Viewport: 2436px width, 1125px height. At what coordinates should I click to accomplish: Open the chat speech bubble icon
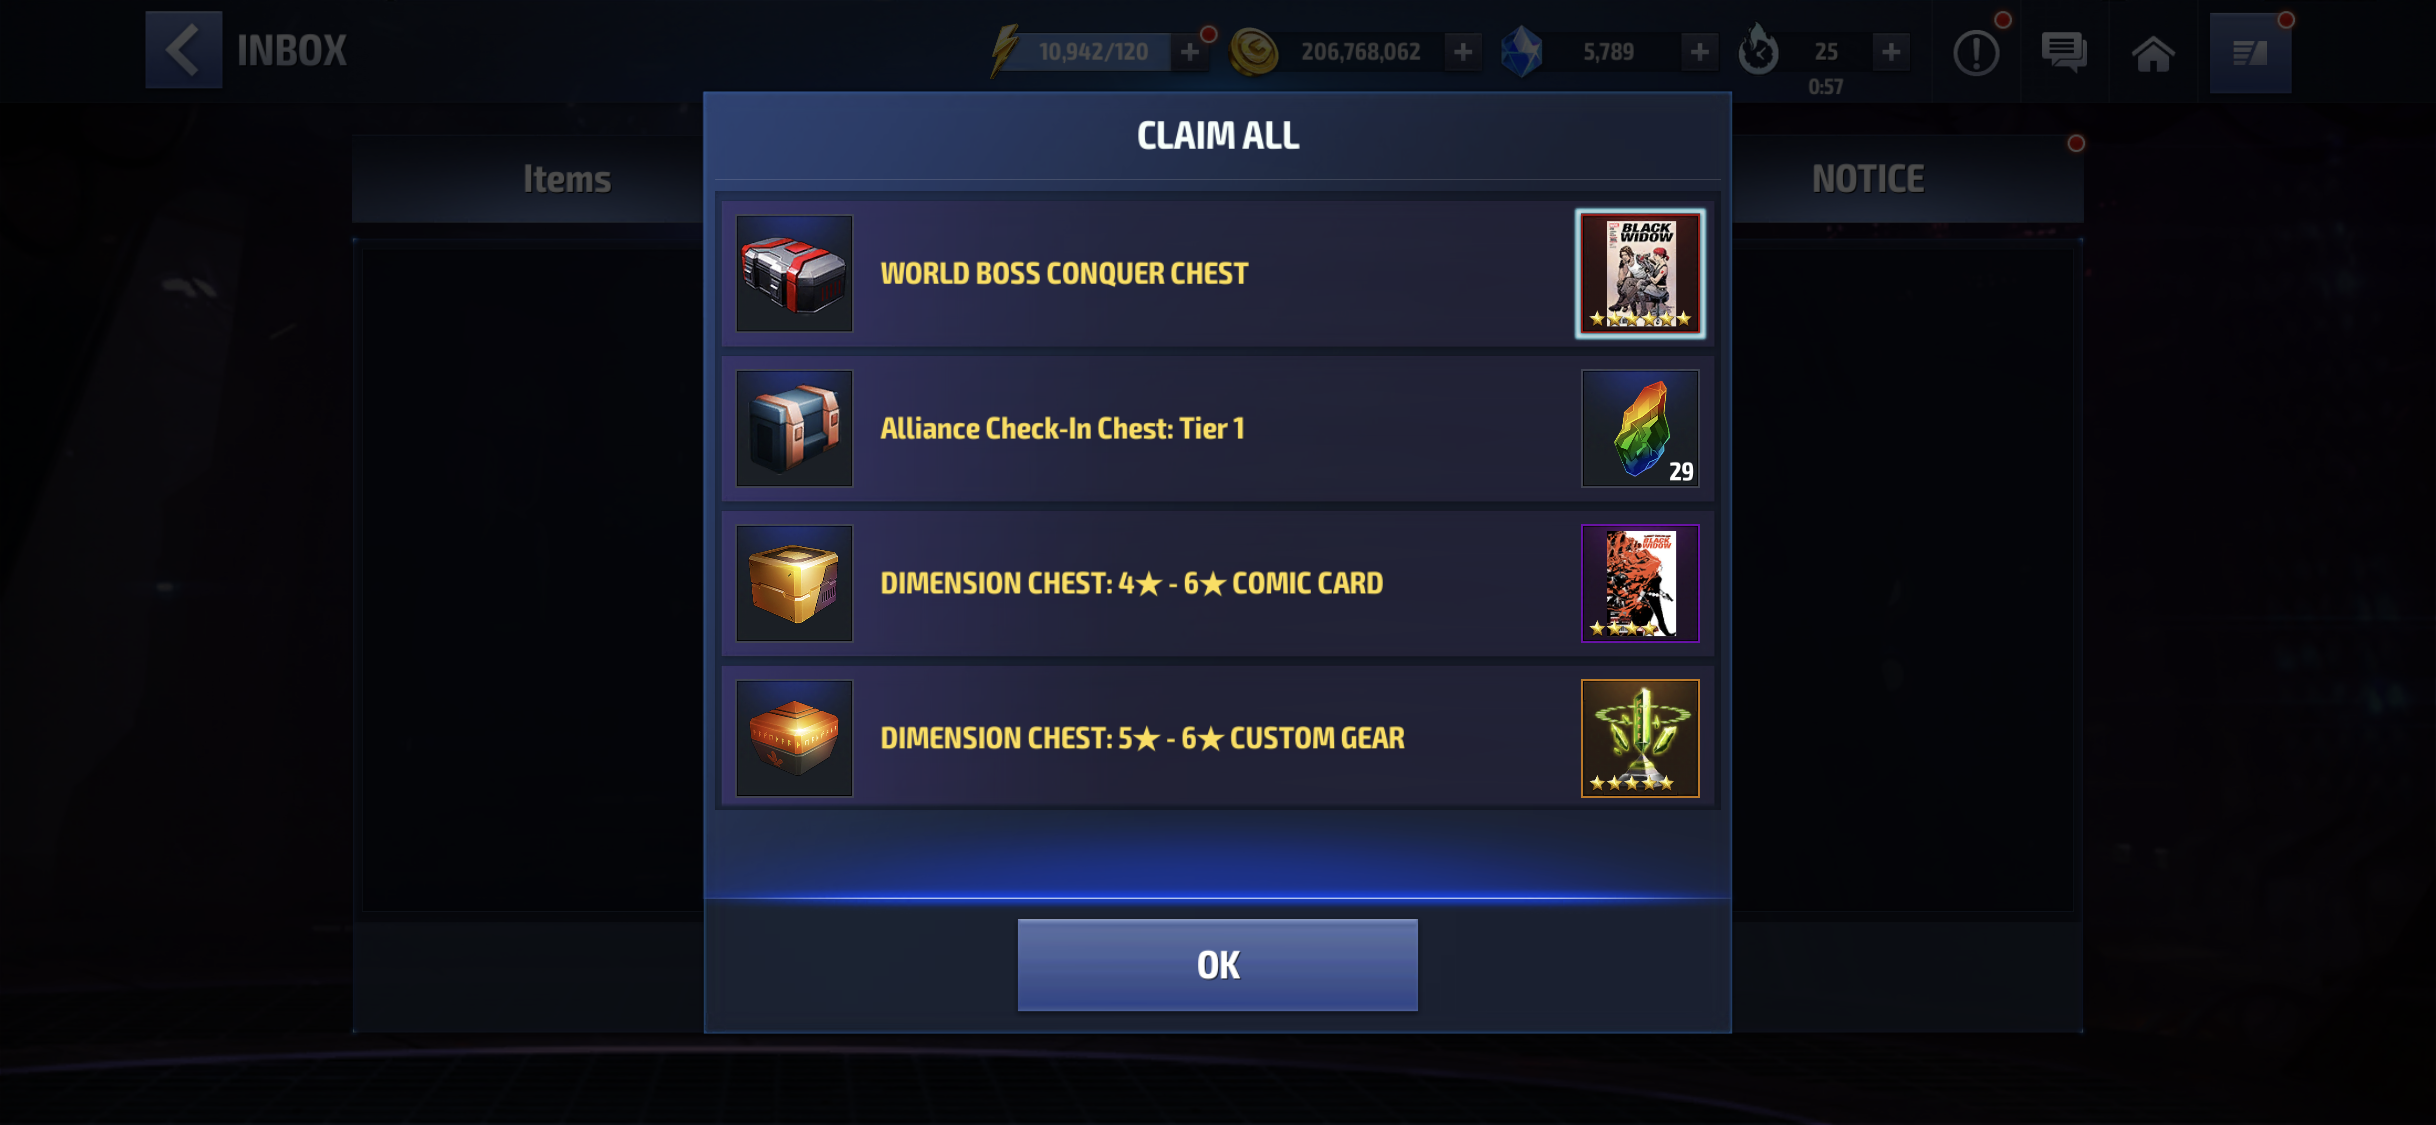(2063, 52)
